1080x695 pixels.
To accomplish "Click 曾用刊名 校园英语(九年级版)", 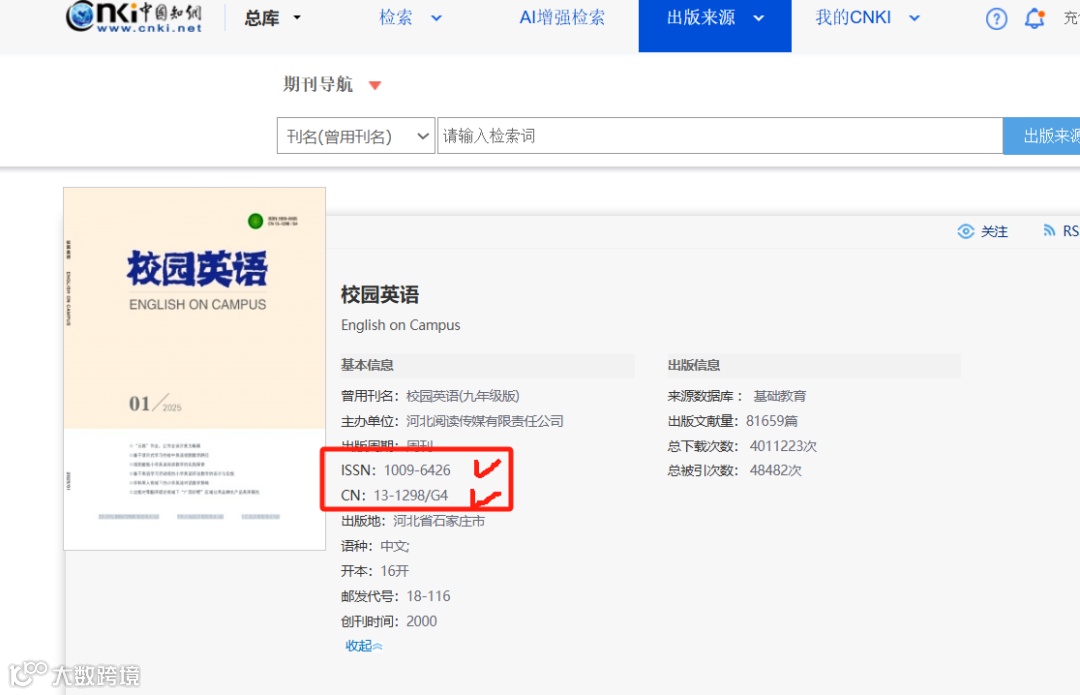I will [x=430, y=396].
